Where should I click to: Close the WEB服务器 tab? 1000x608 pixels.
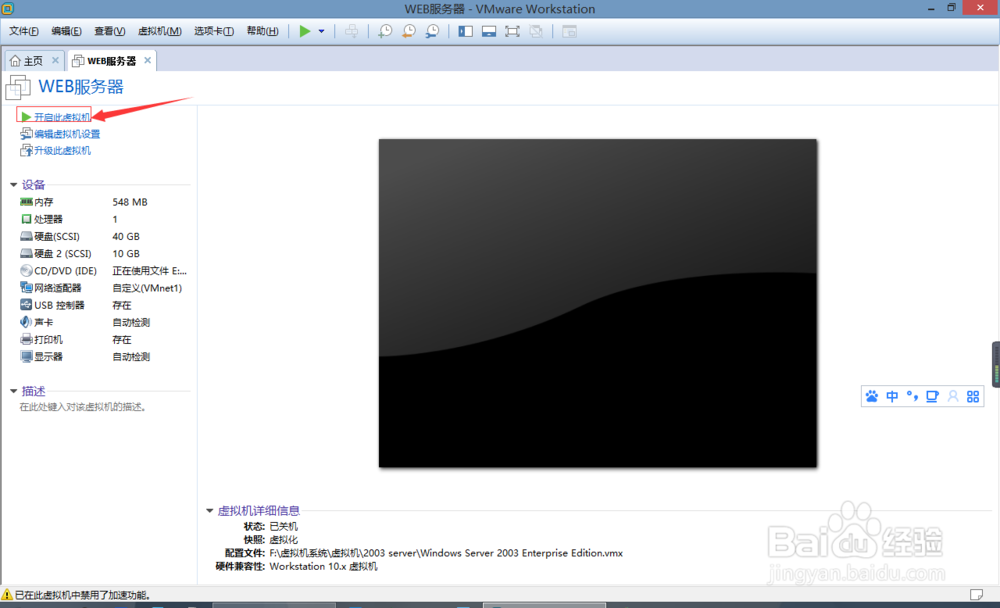147,60
